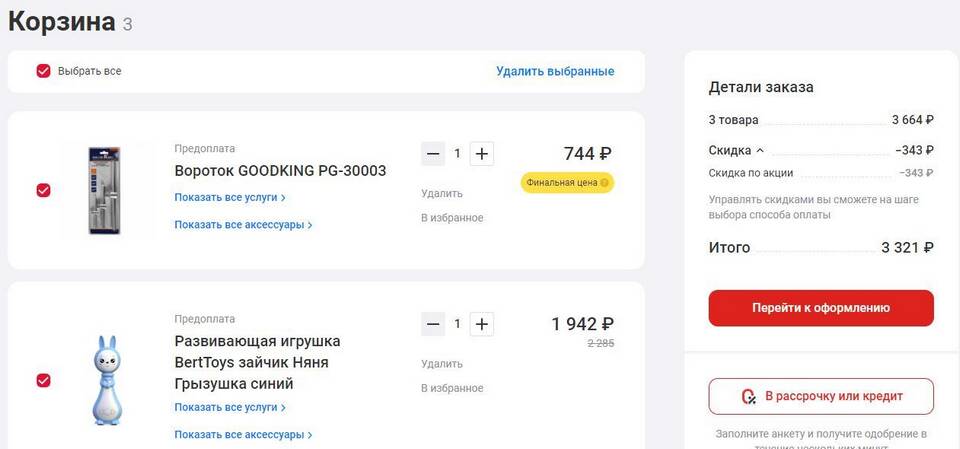Expand 'Показать все услуги' for BertToys toy
The width and height of the screenshot is (960, 449).
(230, 408)
